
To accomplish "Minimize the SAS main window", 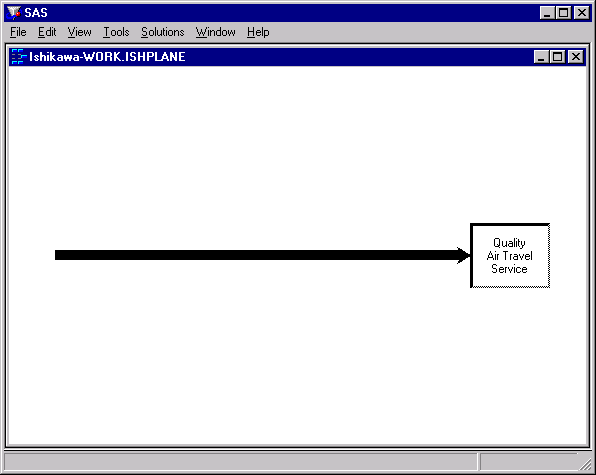I will pyautogui.click(x=547, y=13).
